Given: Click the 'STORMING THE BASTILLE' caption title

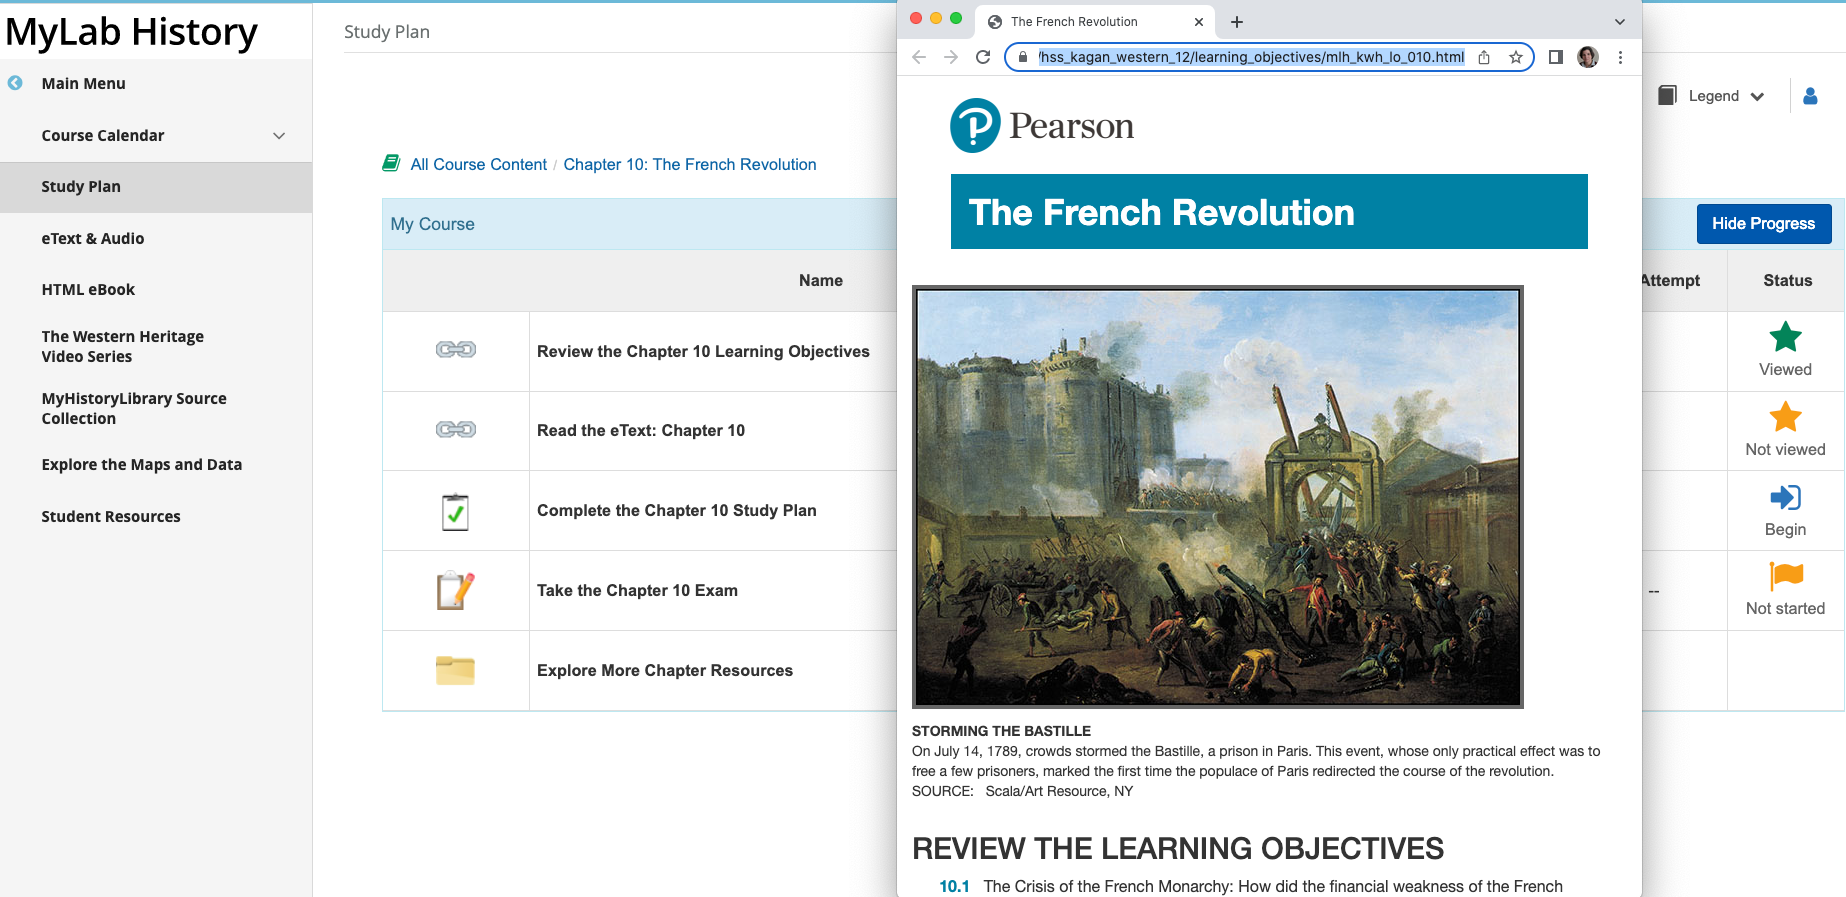Looking at the screenshot, I should [x=1001, y=731].
